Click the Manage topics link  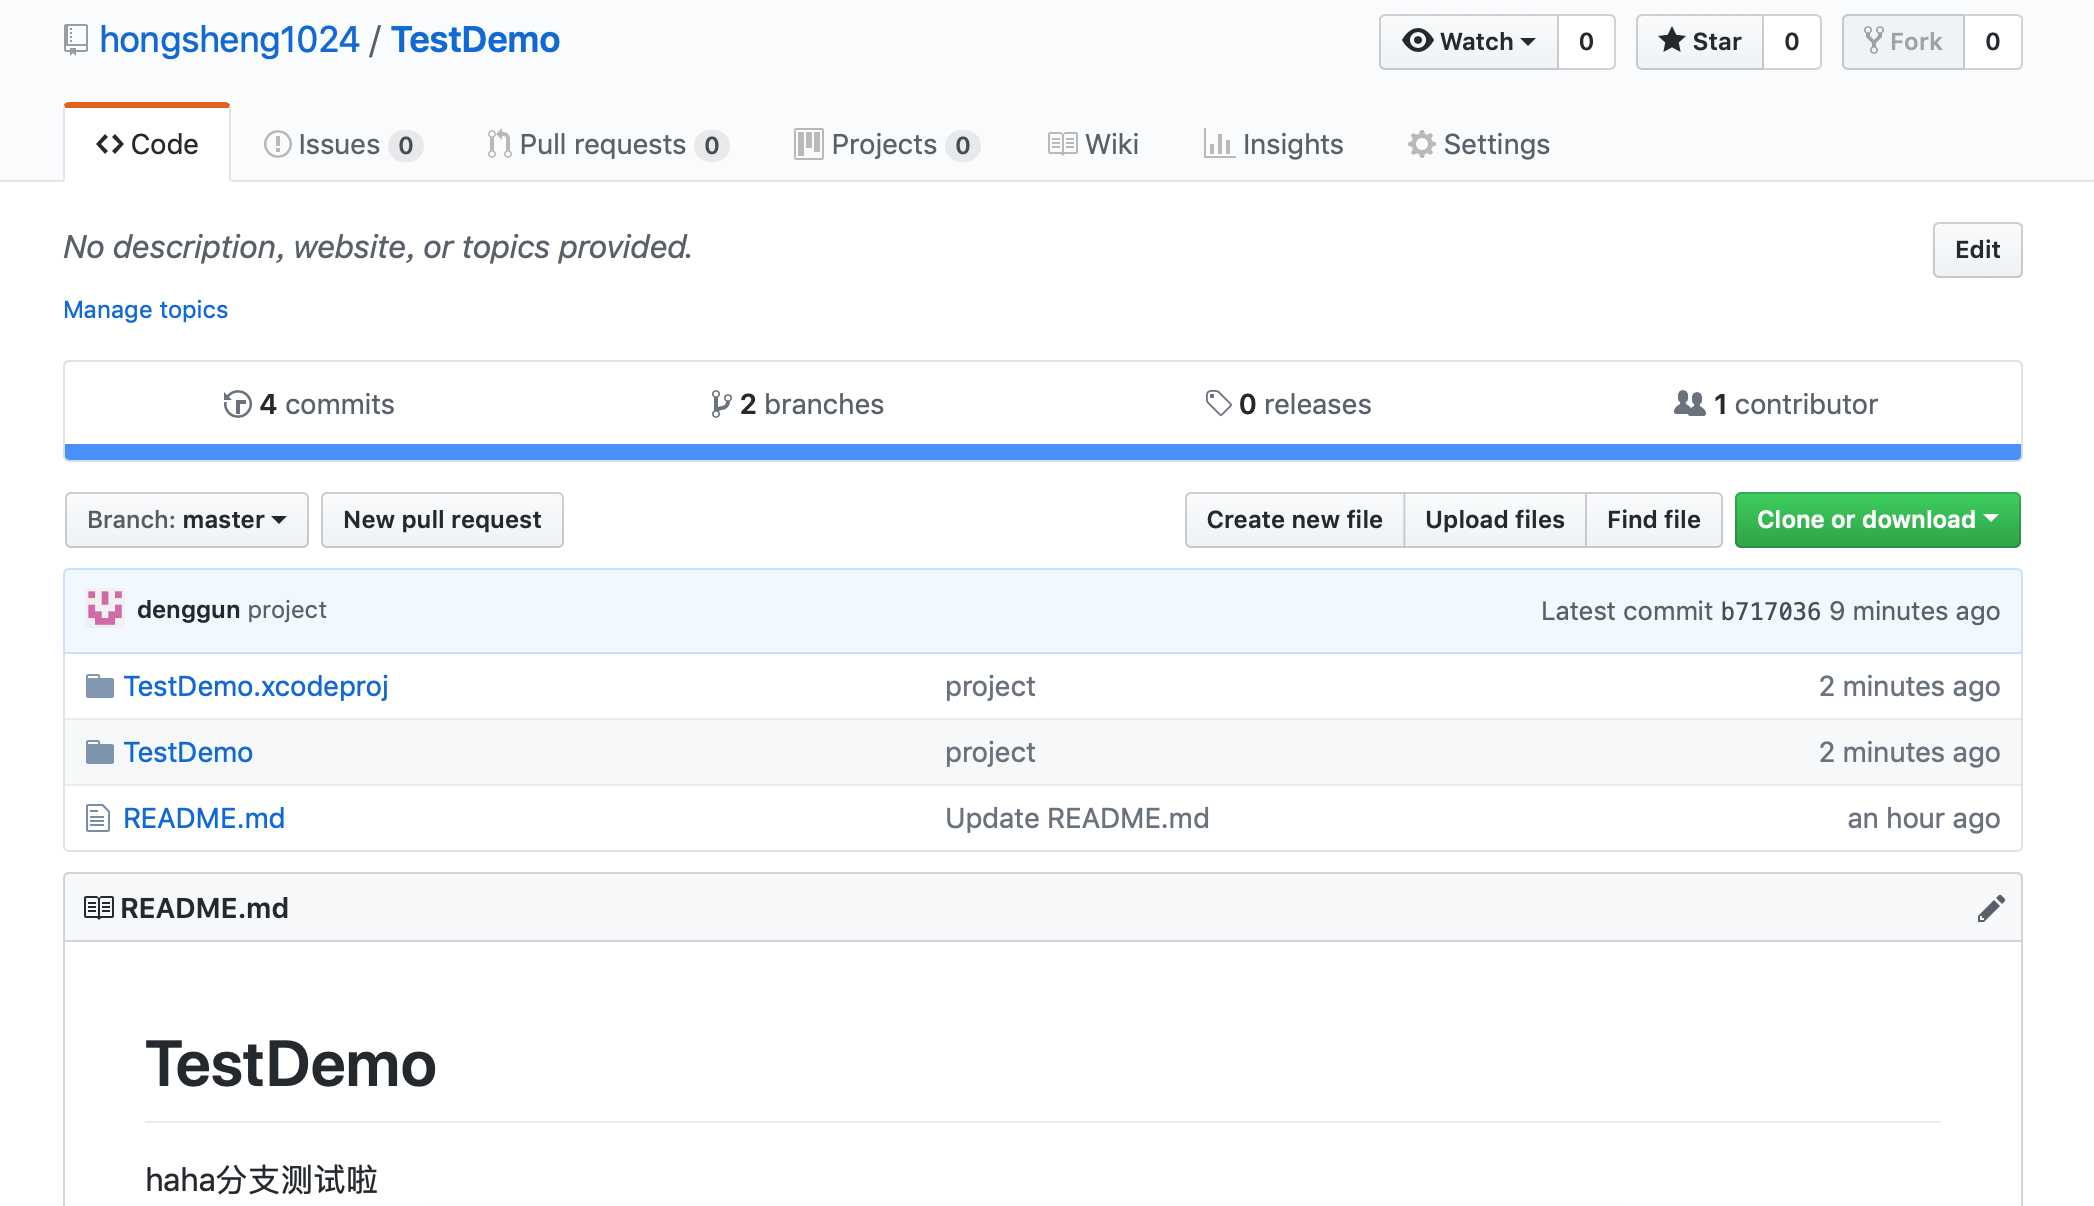point(147,308)
